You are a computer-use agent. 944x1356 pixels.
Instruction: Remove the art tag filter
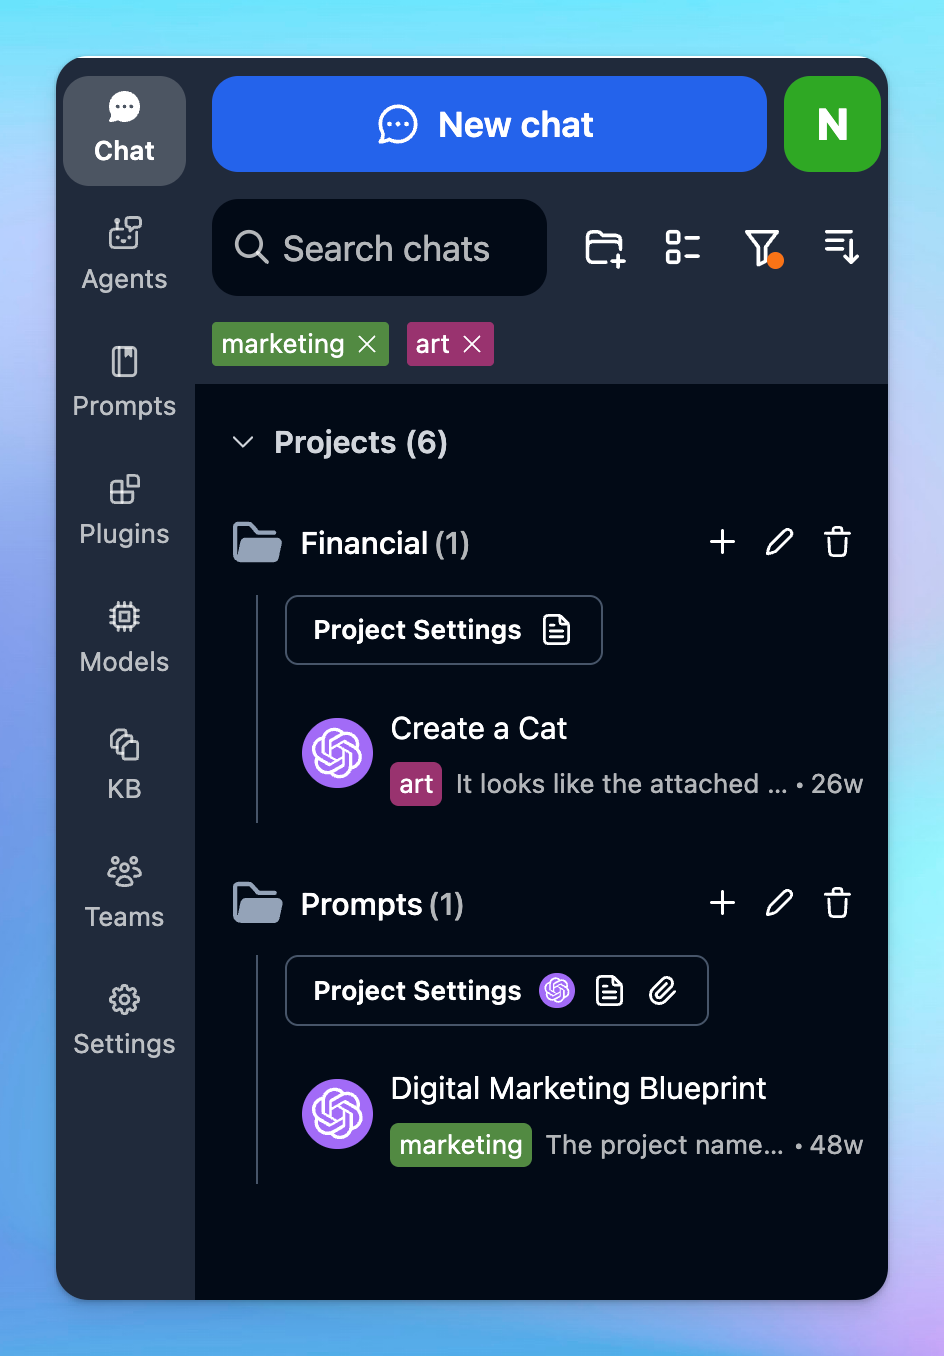pyautogui.click(x=472, y=344)
